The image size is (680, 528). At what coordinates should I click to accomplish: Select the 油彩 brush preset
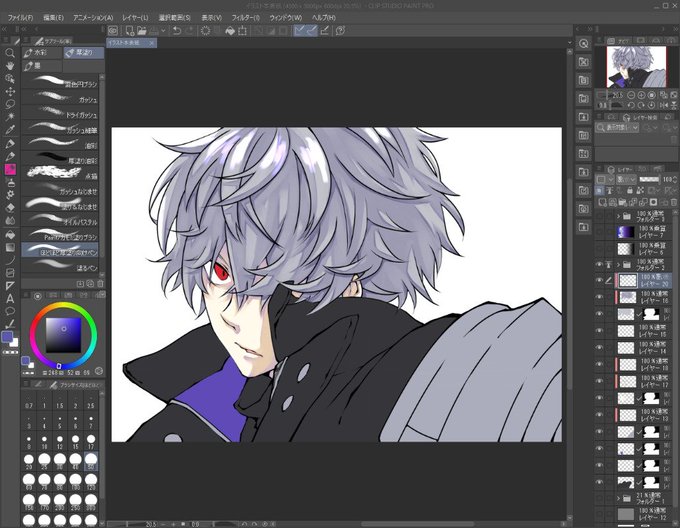click(60, 144)
